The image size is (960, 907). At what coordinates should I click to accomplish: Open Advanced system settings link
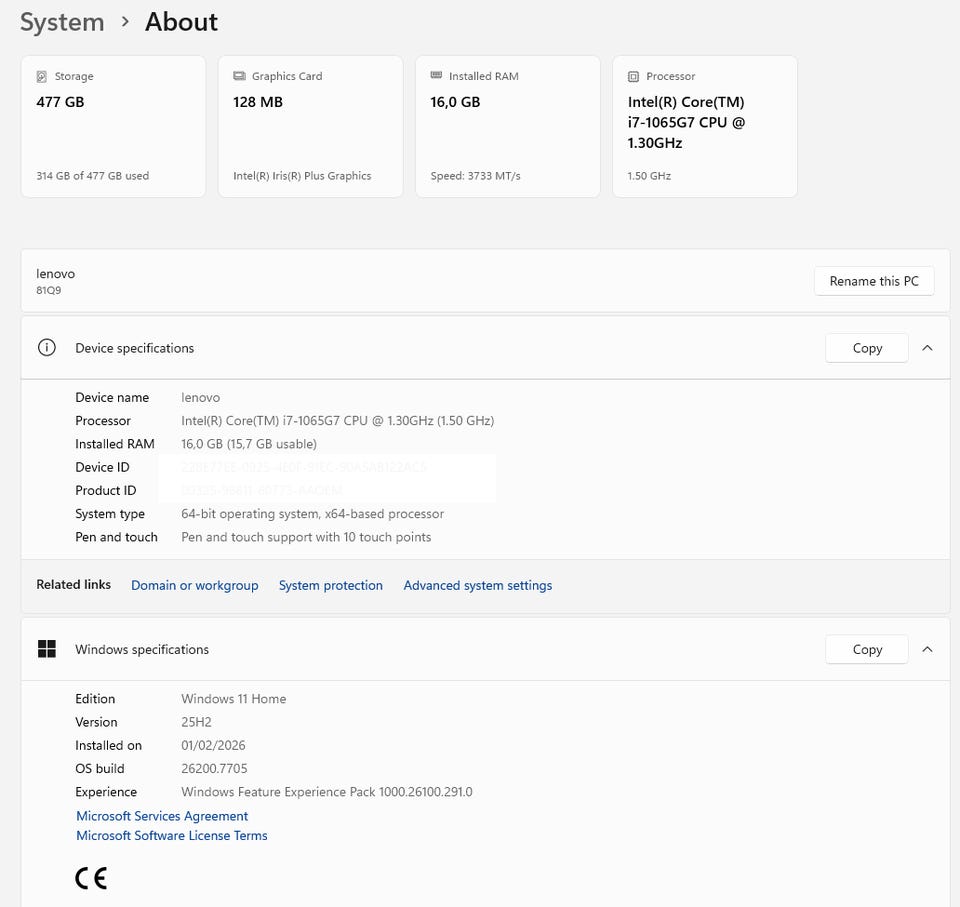click(x=477, y=585)
